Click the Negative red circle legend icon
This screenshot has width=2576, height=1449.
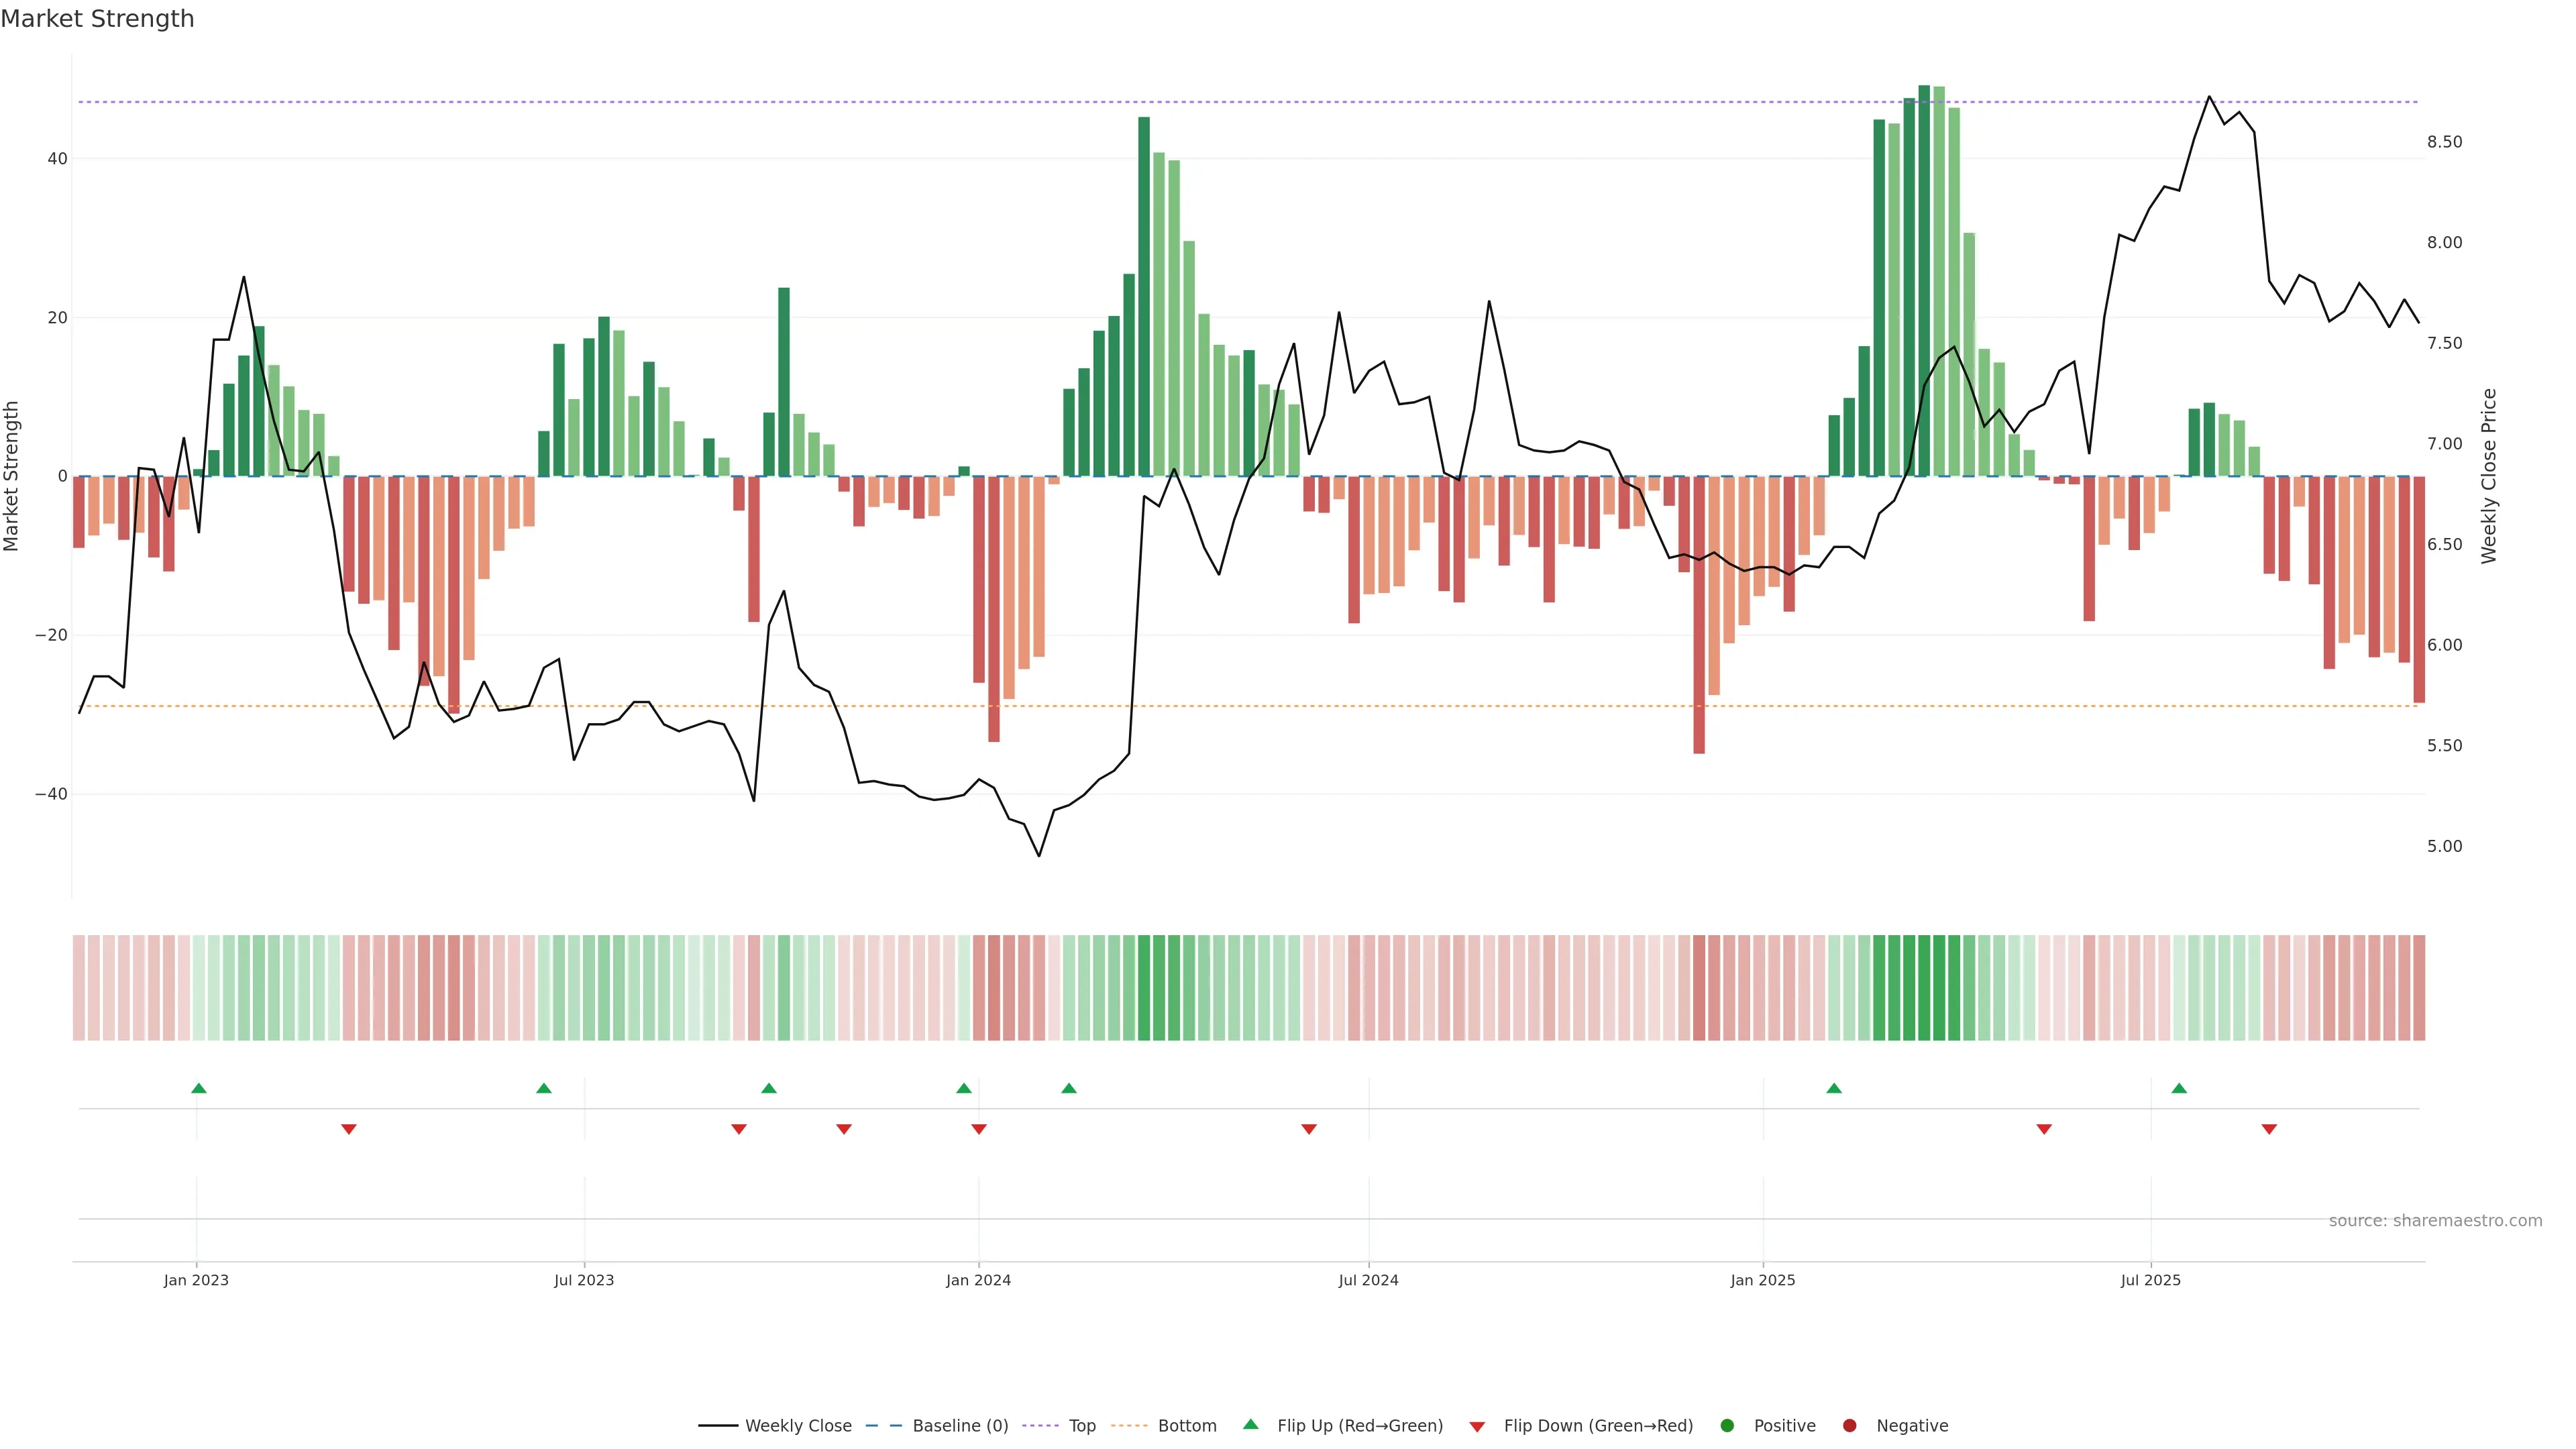click(1849, 1426)
